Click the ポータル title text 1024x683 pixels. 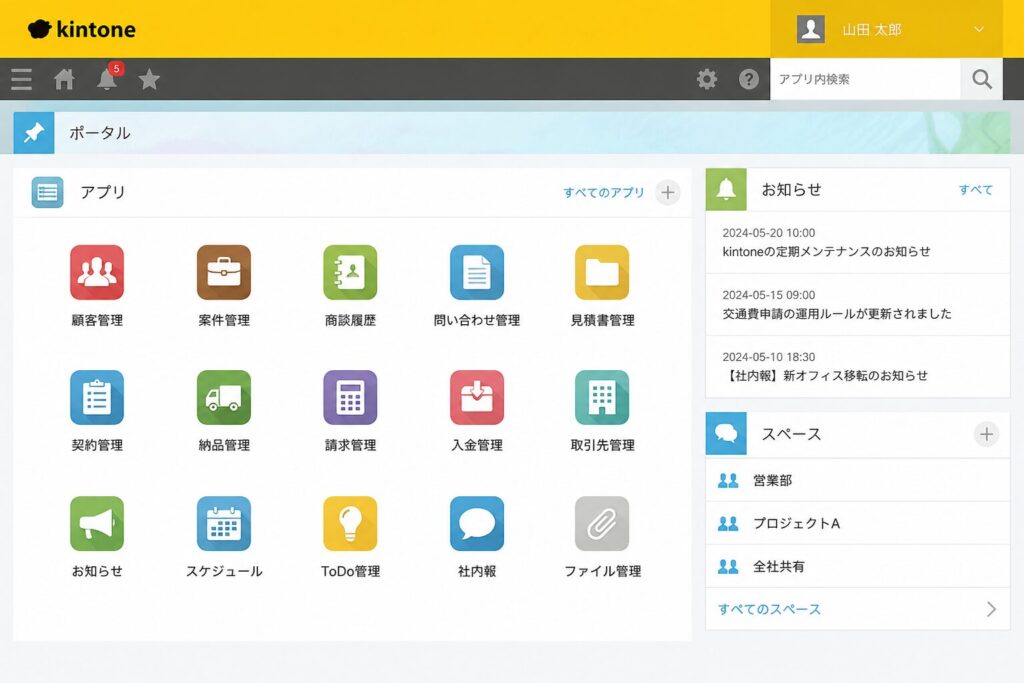pos(100,133)
